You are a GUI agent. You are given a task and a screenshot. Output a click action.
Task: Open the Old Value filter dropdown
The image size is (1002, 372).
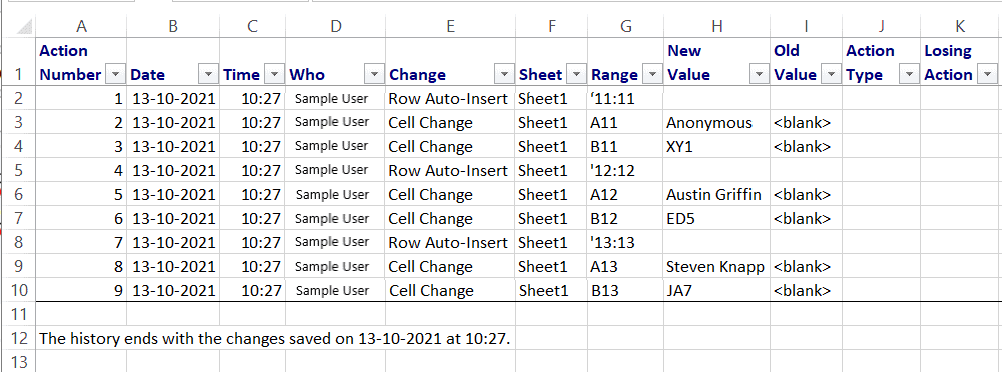coord(831,75)
